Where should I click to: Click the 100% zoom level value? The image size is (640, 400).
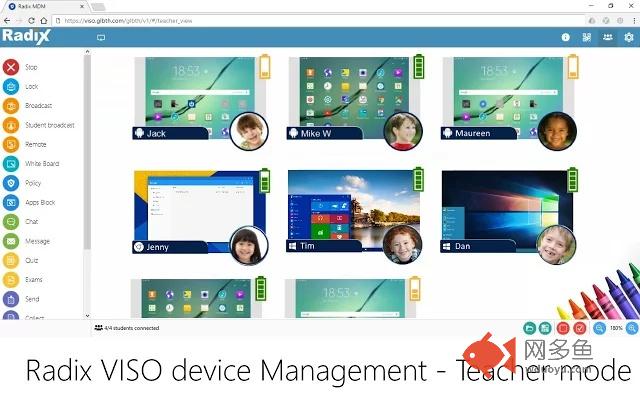(x=616, y=328)
